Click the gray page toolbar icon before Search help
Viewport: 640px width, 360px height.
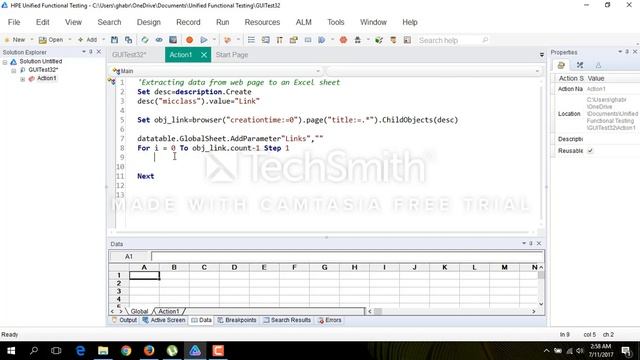click(407, 40)
